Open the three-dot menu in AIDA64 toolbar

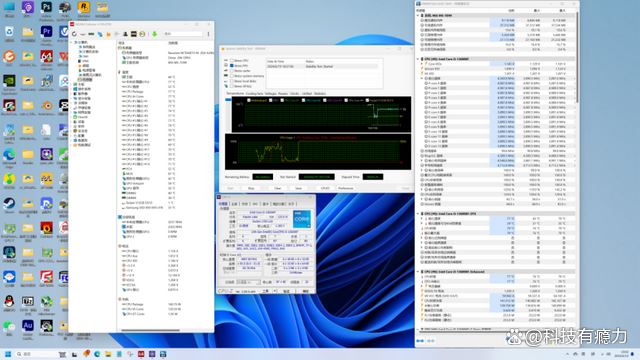tap(208, 34)
